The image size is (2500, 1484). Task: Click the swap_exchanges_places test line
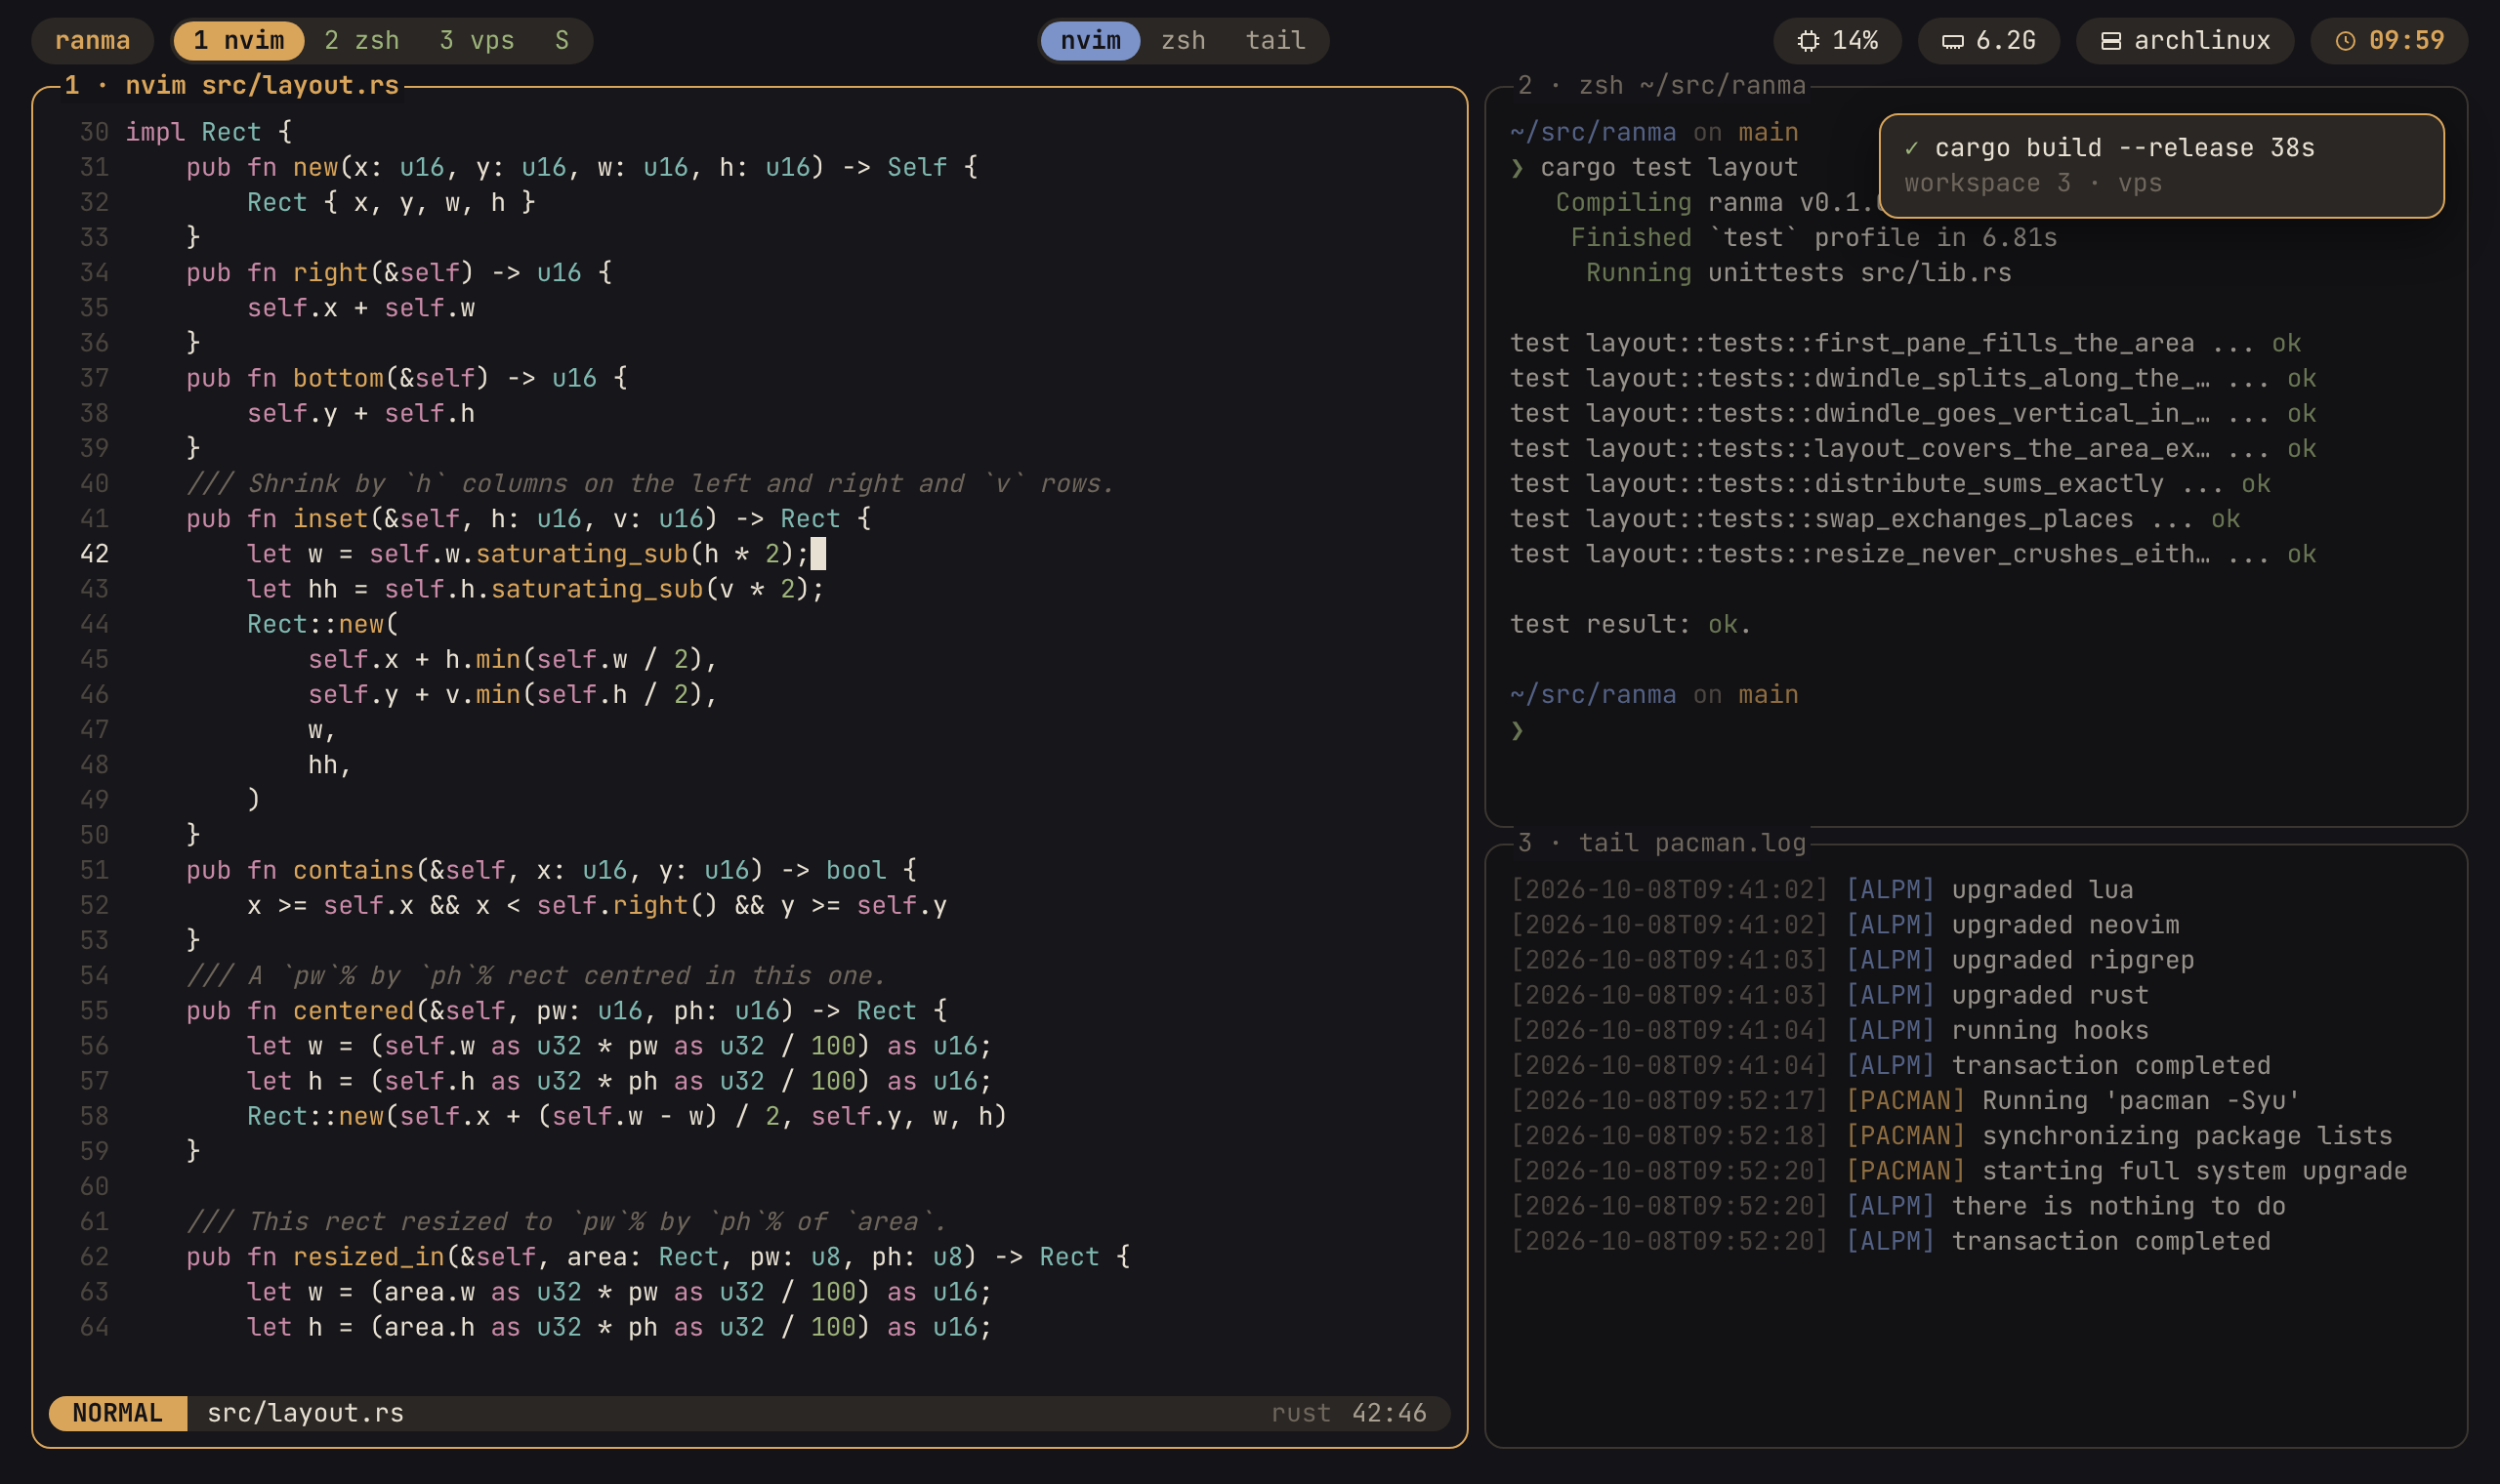[1875, 519]
